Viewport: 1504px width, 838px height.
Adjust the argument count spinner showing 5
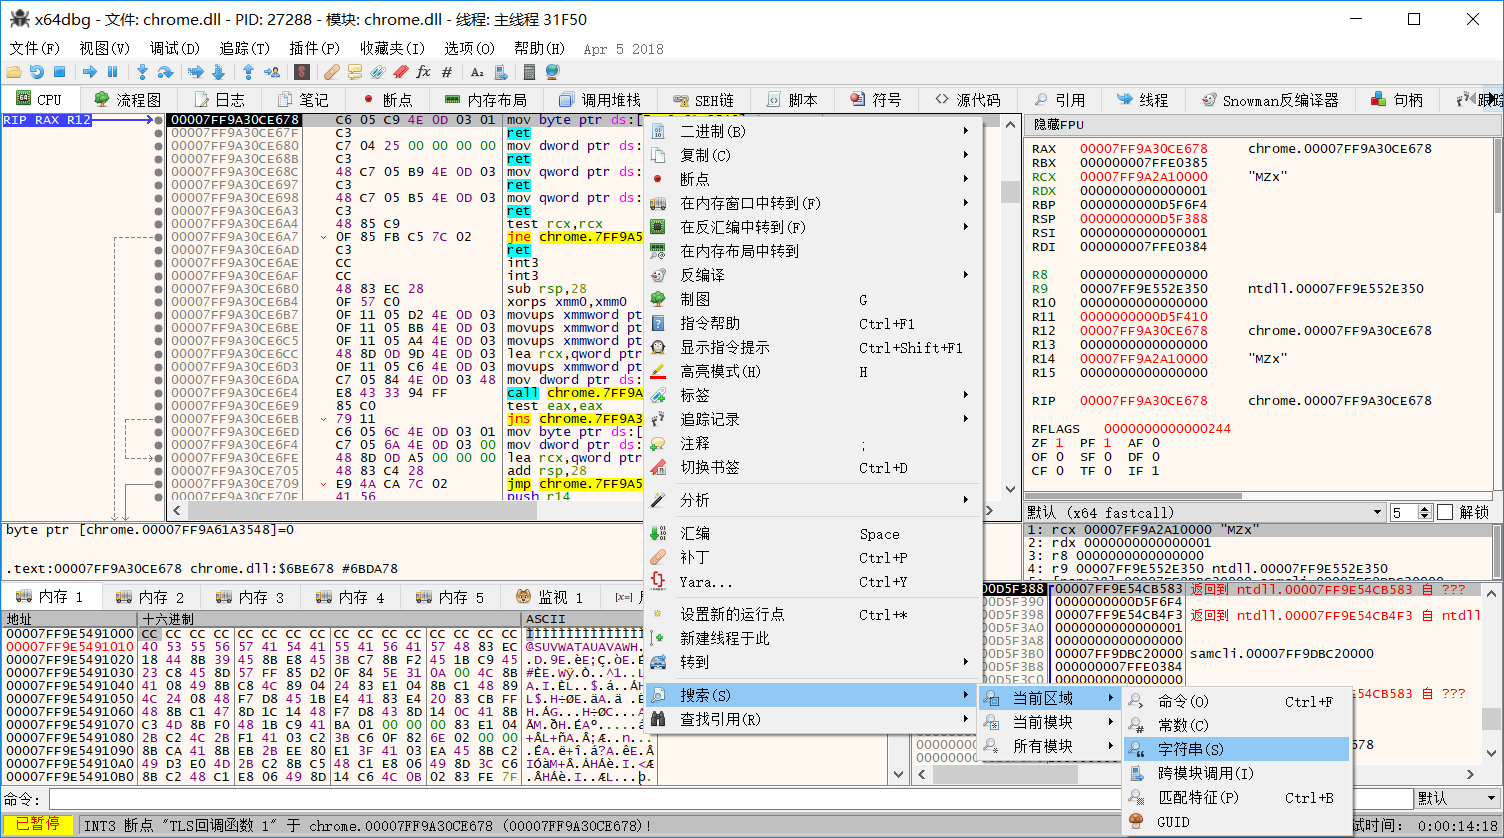pyautogui.click(x=1410, y=512)
